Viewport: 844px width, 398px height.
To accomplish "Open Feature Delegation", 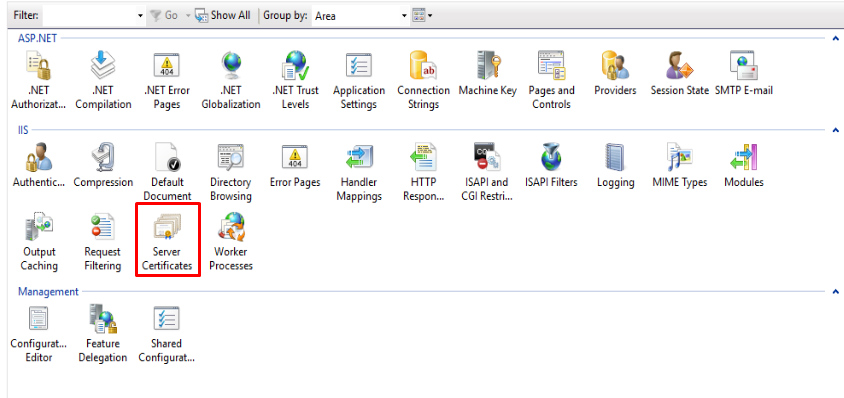I will click(x=103, y=334).
